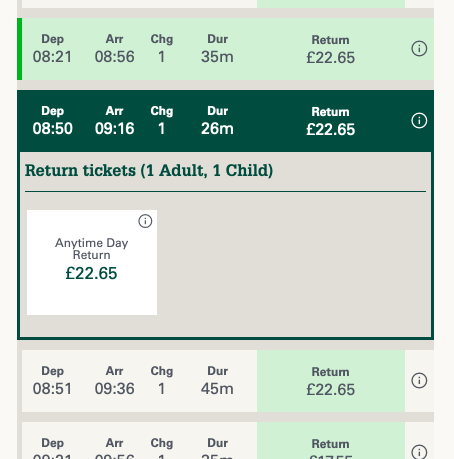This screenshot has width=454, height=459.
Task: Open info icon on bottom partially visible row
Action: [x=419, y=452]
